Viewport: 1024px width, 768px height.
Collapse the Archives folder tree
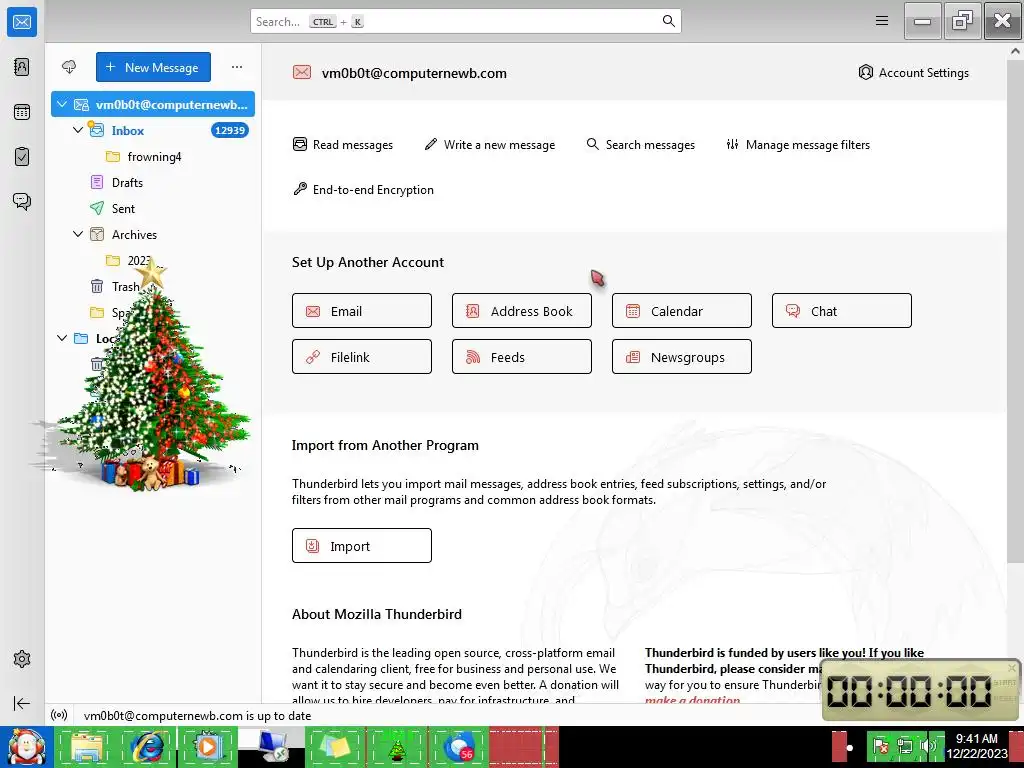click(x=78, y=234)
